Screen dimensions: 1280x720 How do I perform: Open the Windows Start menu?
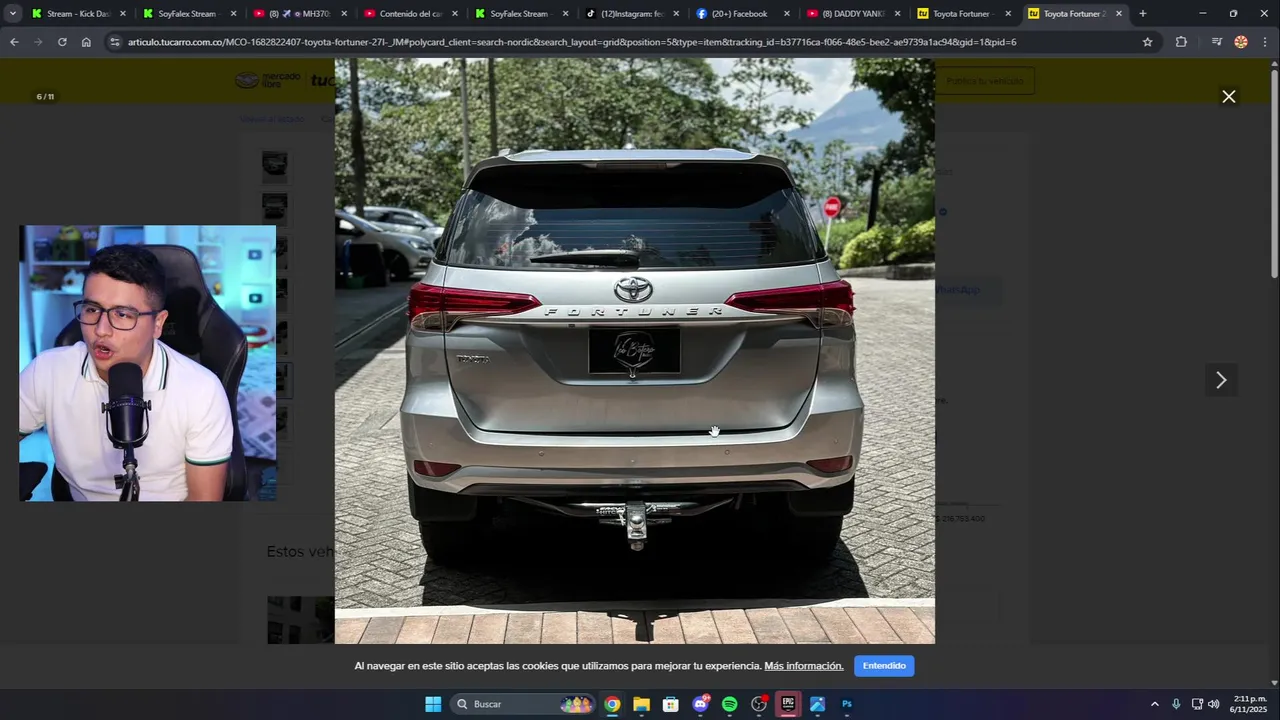[x=433, y=704]
